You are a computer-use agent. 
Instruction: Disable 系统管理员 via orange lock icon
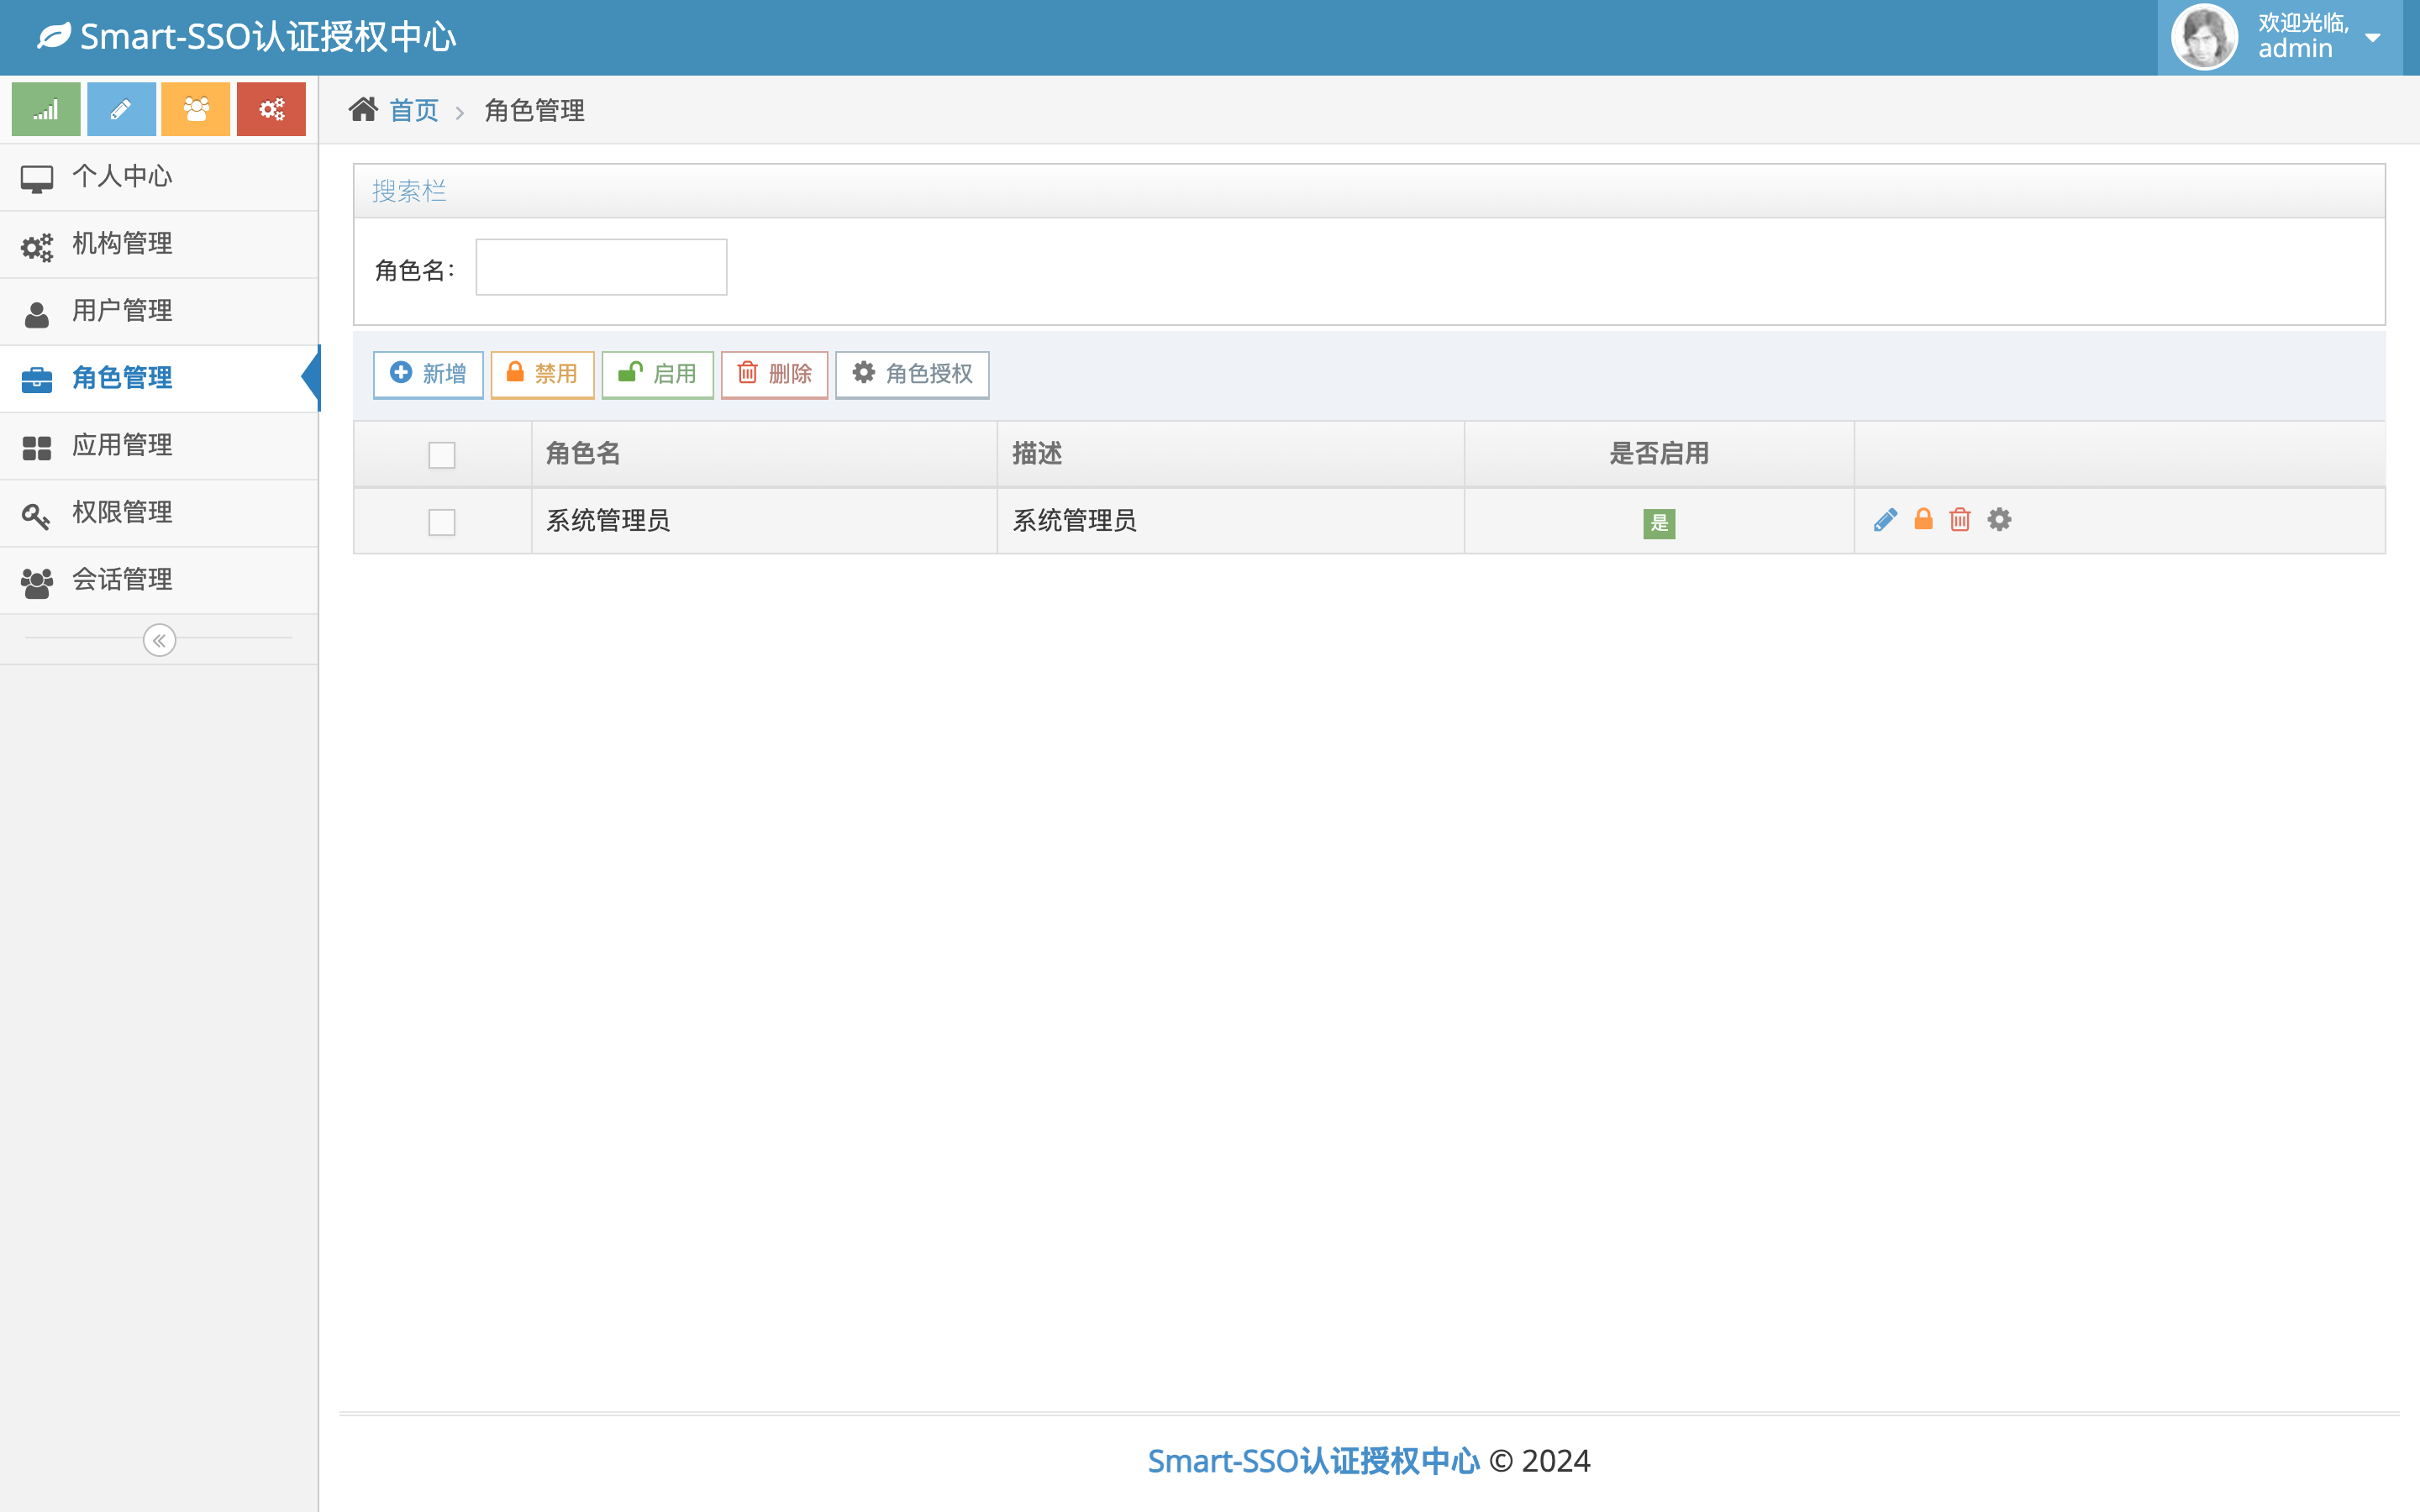point(1923,519)
